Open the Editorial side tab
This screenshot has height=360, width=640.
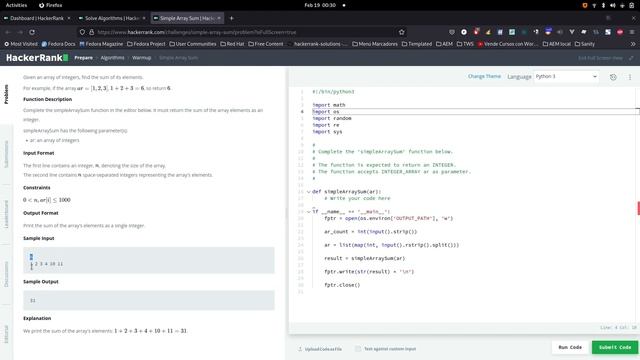pos(6,334)
